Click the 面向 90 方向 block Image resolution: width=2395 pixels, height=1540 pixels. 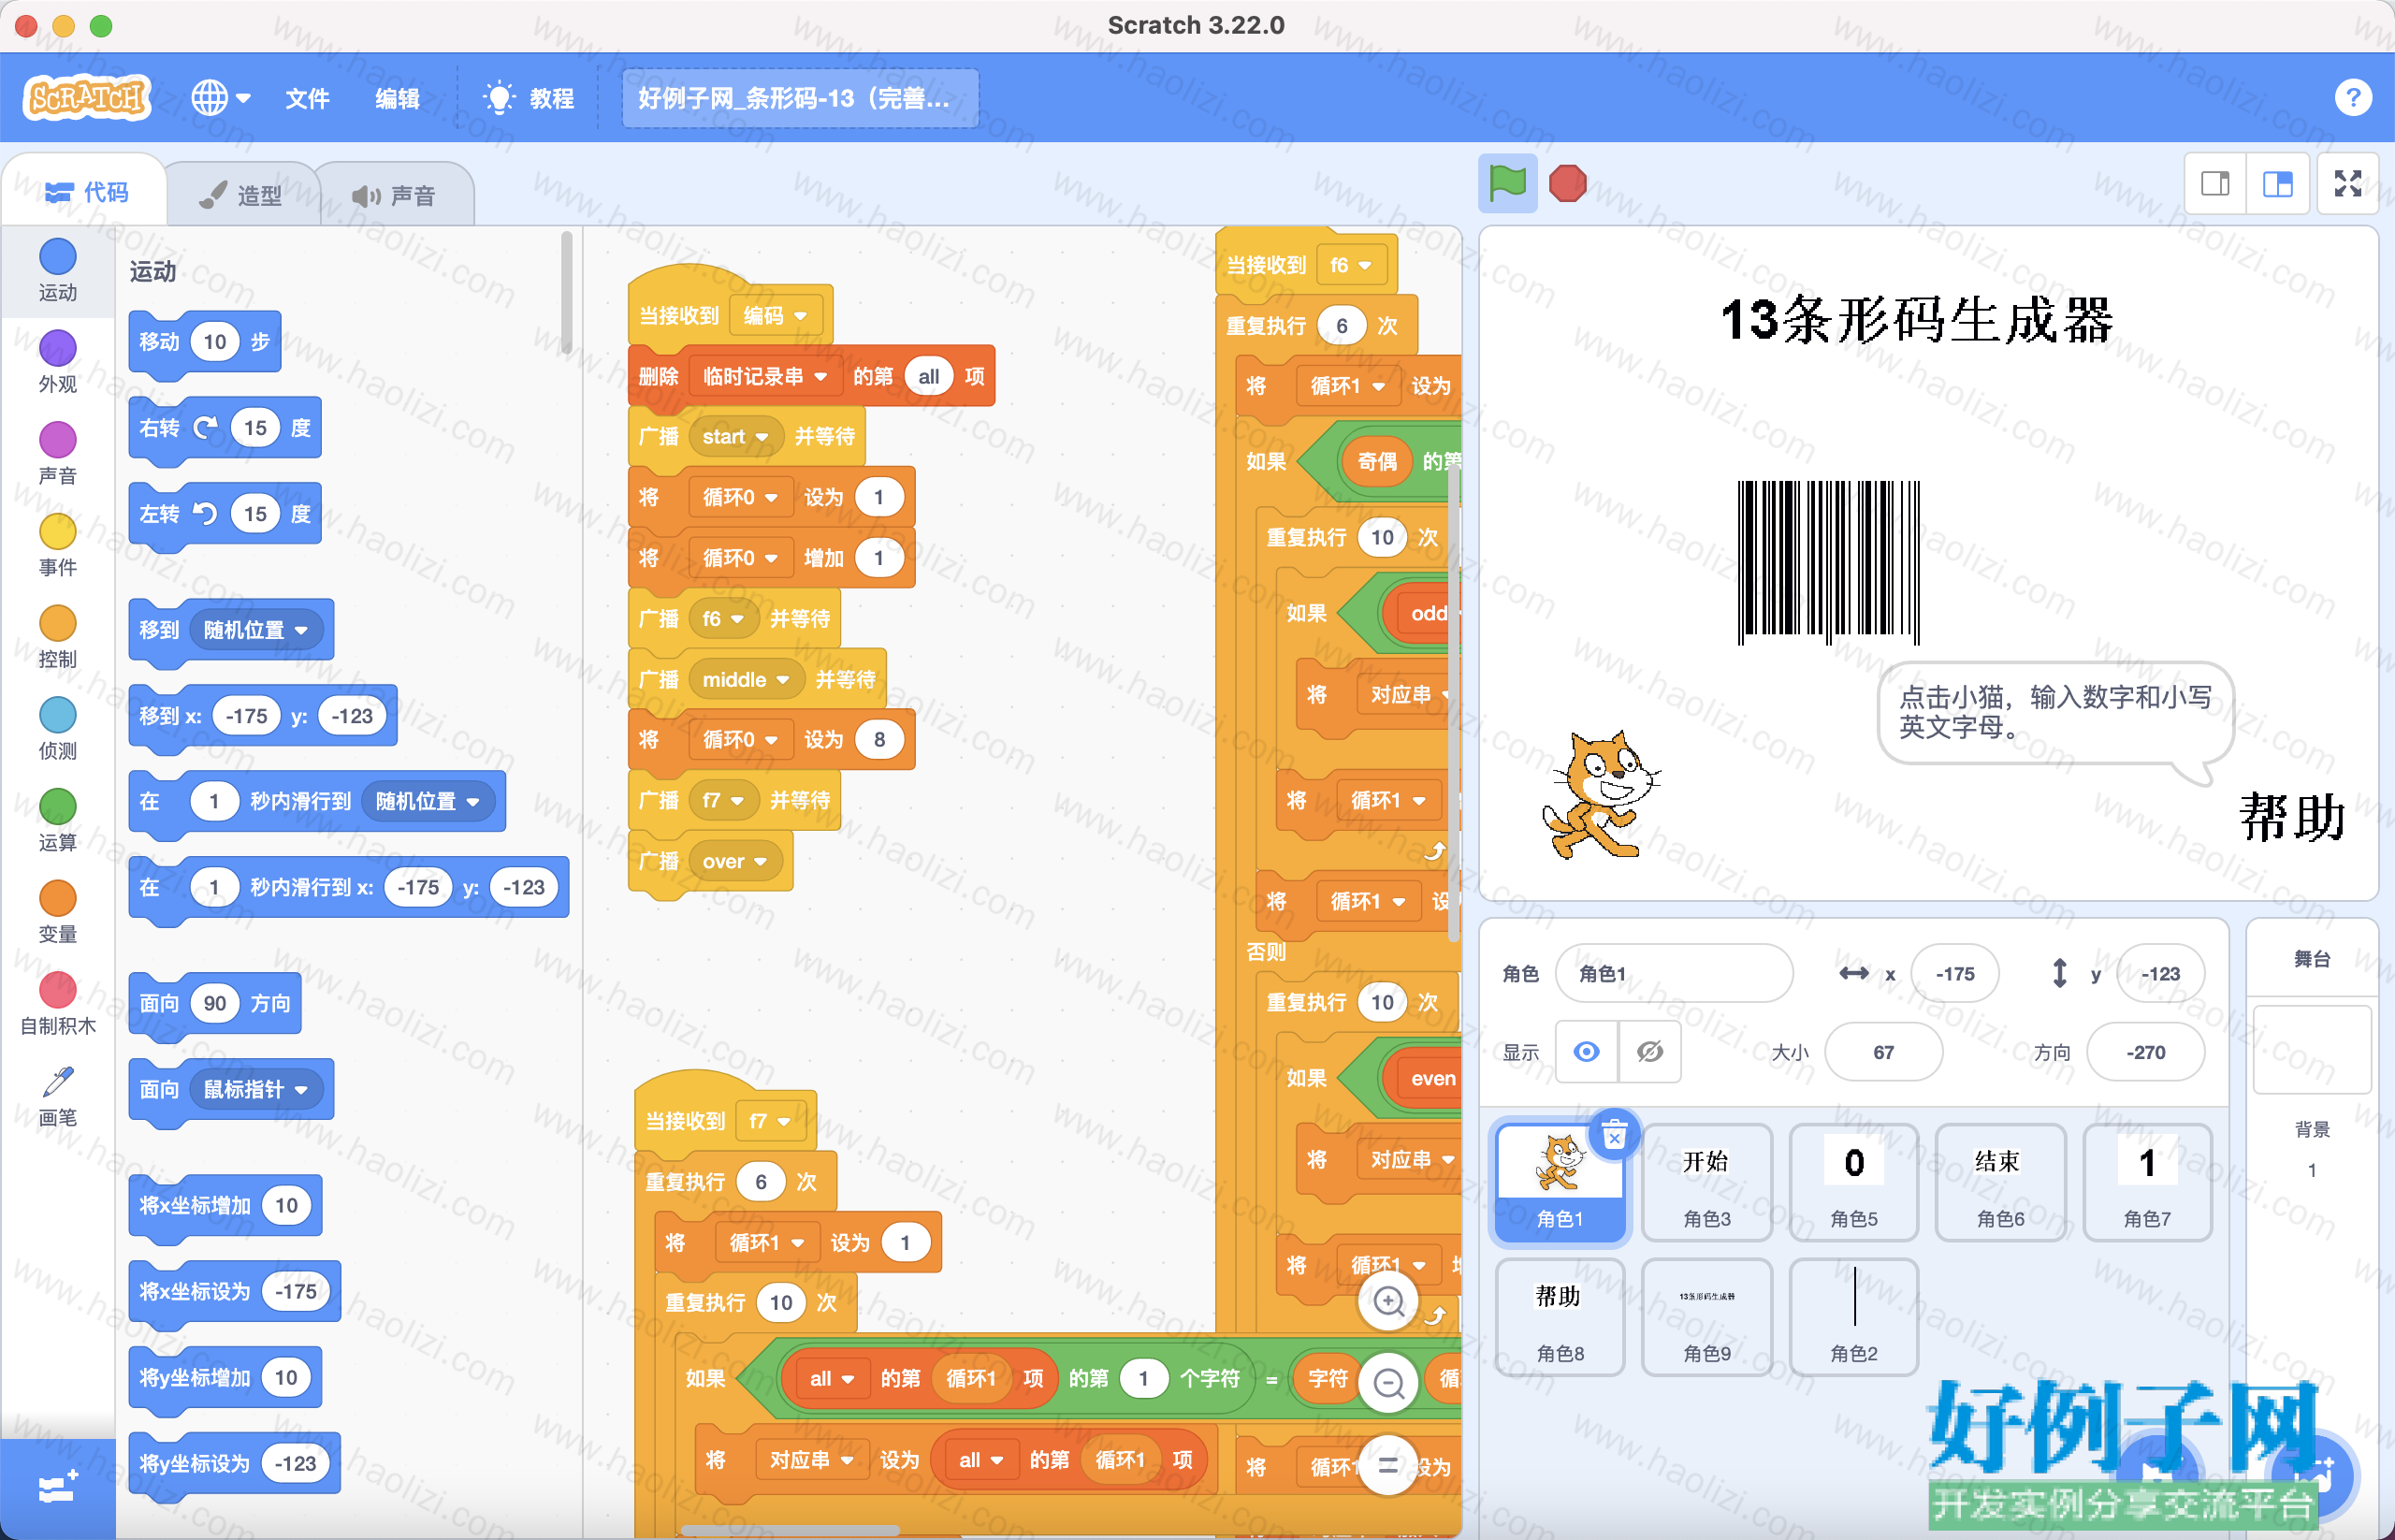point(215,1003)
